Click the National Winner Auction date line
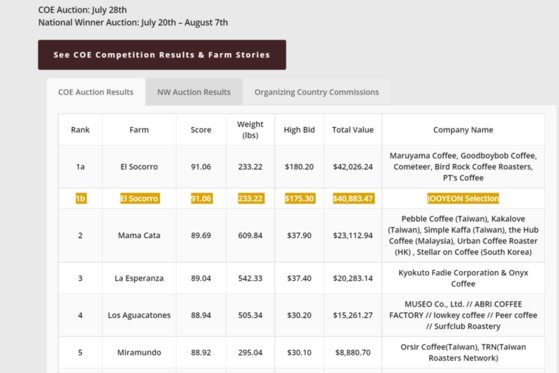This screenshot has height=373, width=559. click(133, 22)
